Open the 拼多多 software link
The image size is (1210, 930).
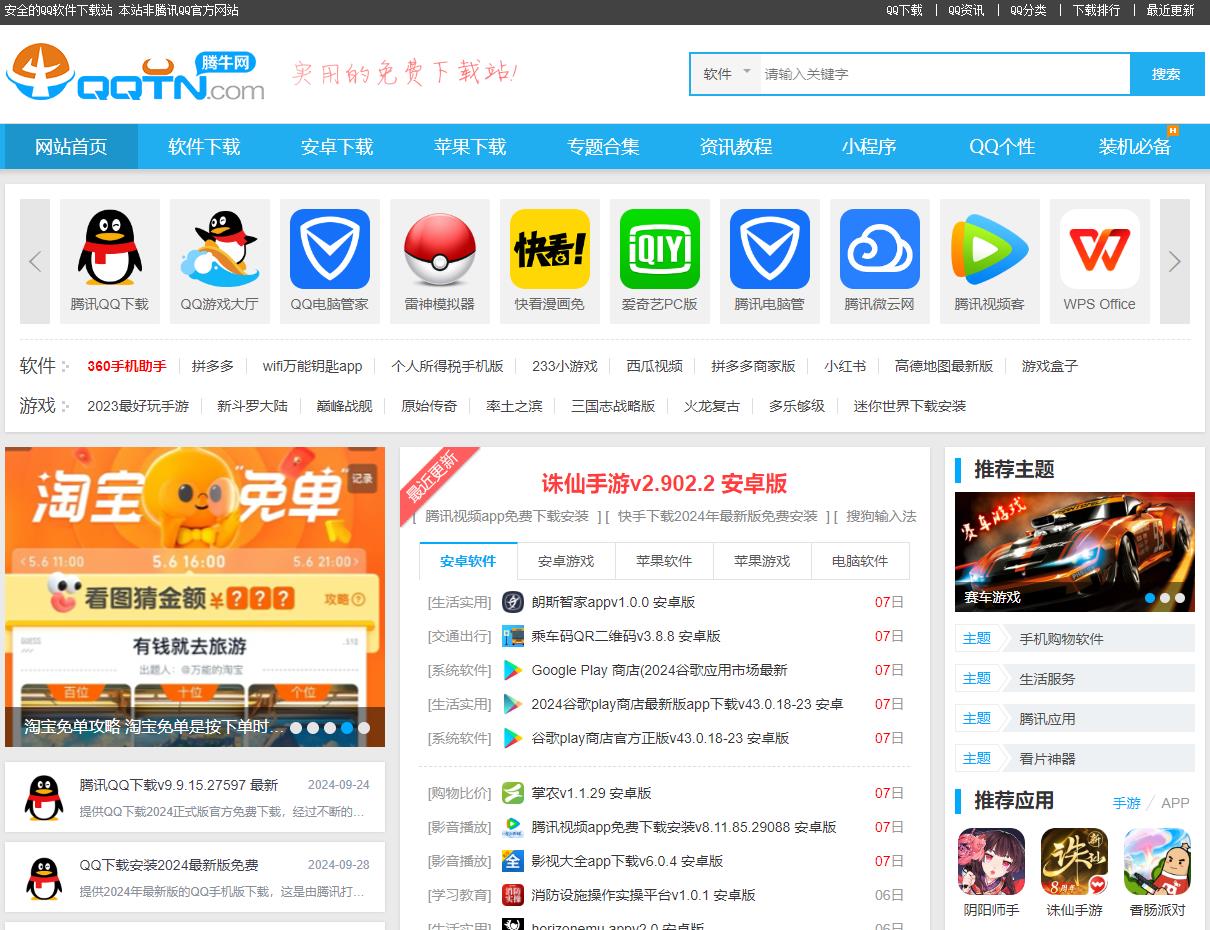click(213, 366)
